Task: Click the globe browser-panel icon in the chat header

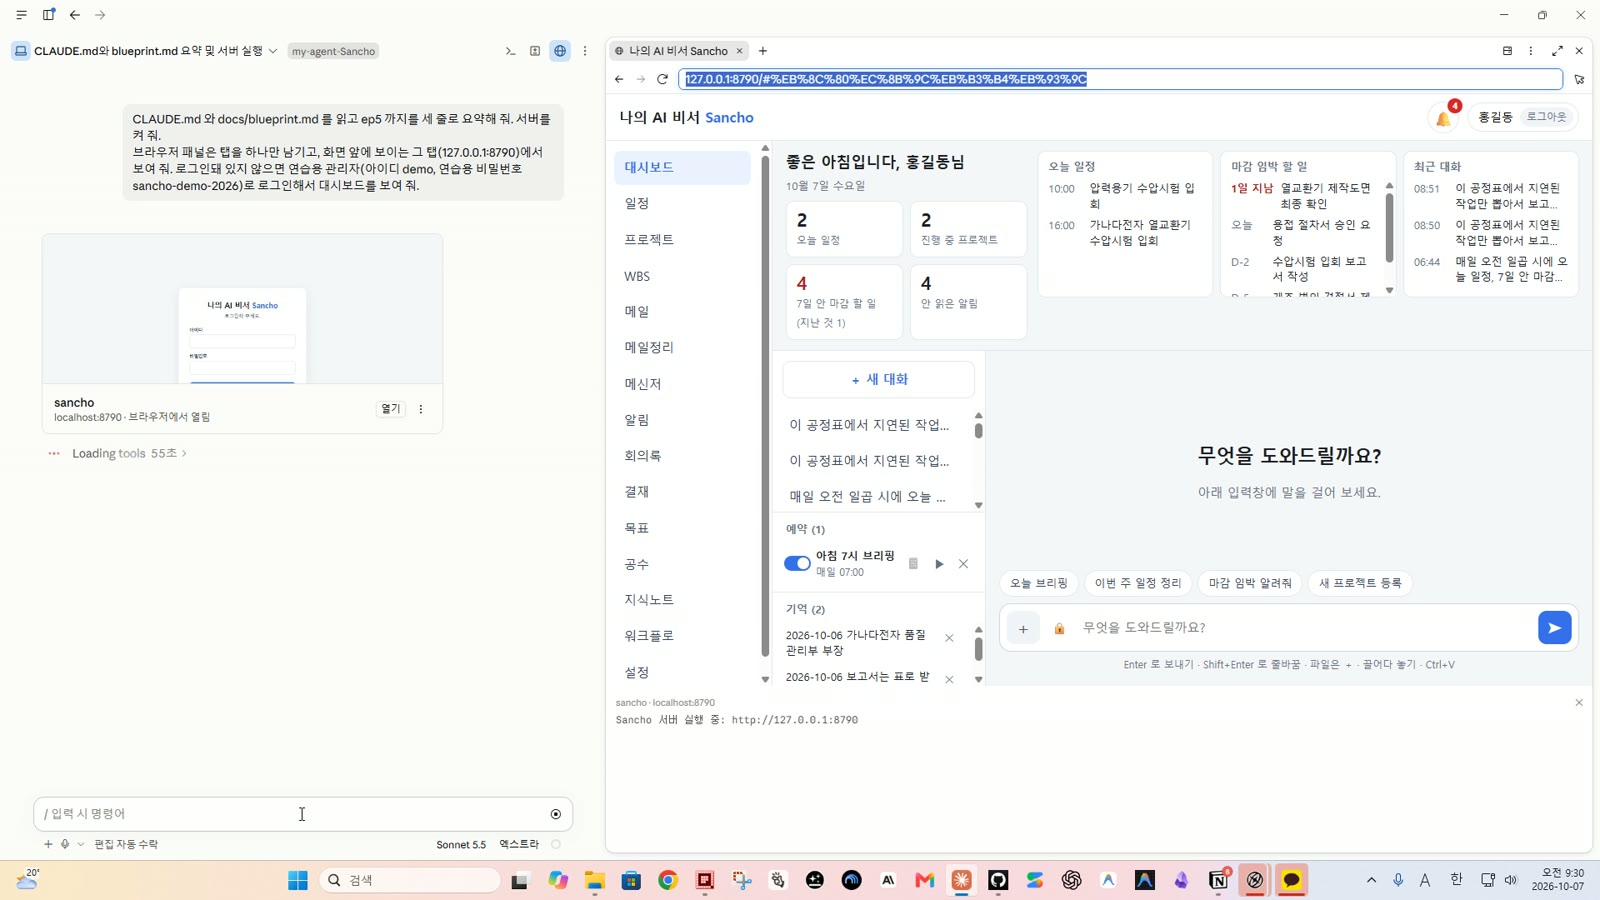Action: coord(560,51)
